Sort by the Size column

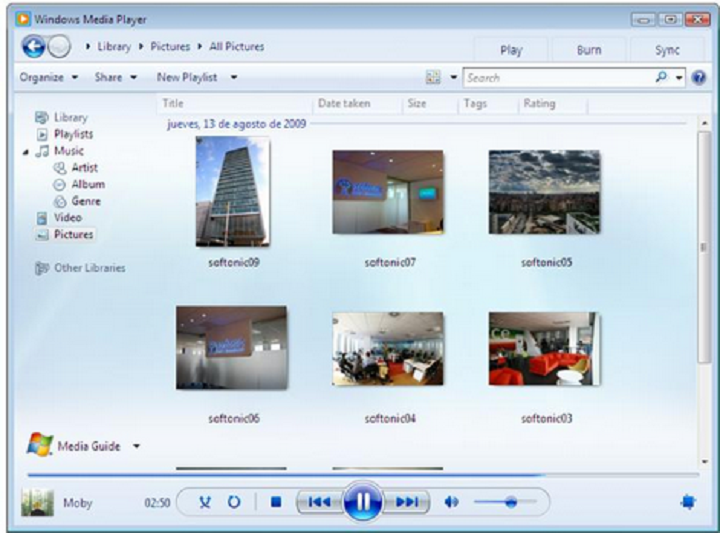pyautogui.click(x=430, y=103)
